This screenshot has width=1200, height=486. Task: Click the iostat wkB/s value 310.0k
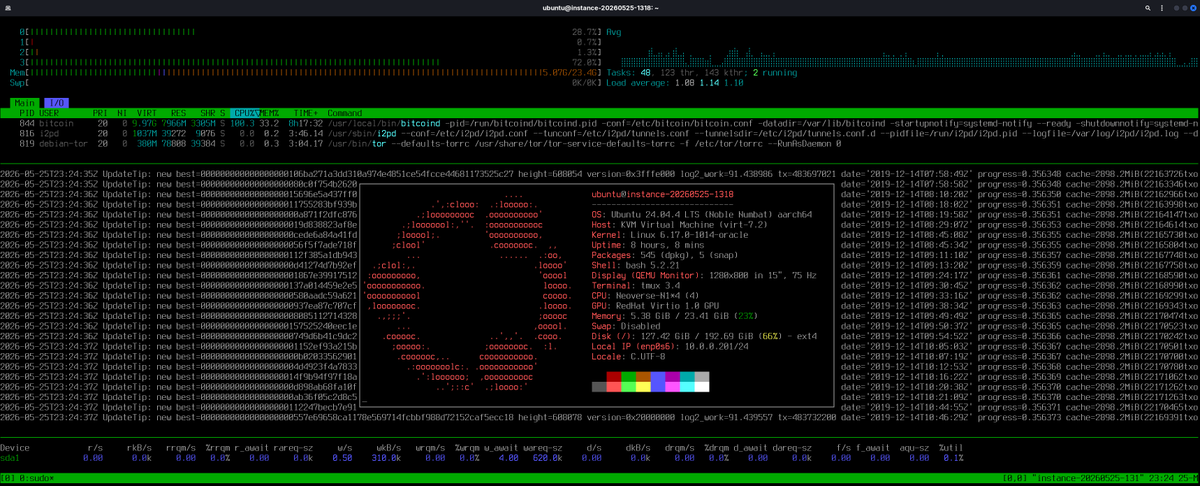pos(384,458)
